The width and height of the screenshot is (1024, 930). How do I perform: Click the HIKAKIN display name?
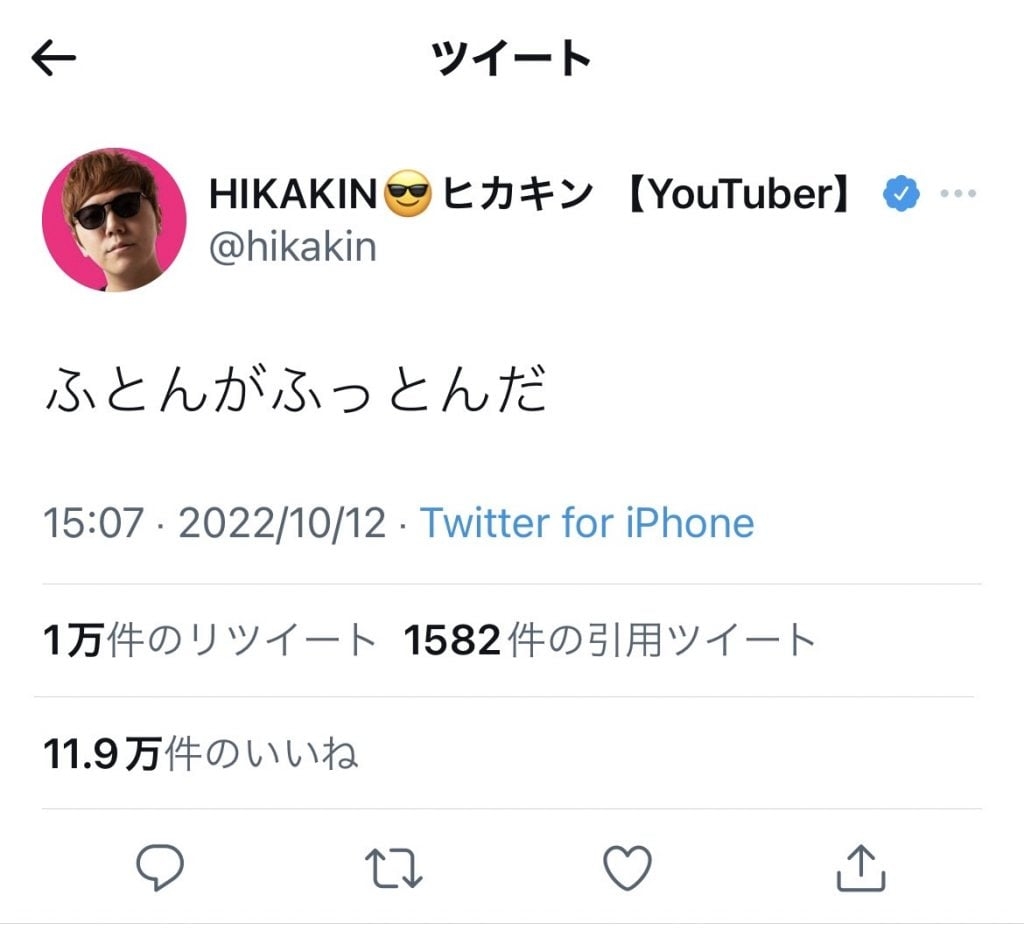point(293,194)
